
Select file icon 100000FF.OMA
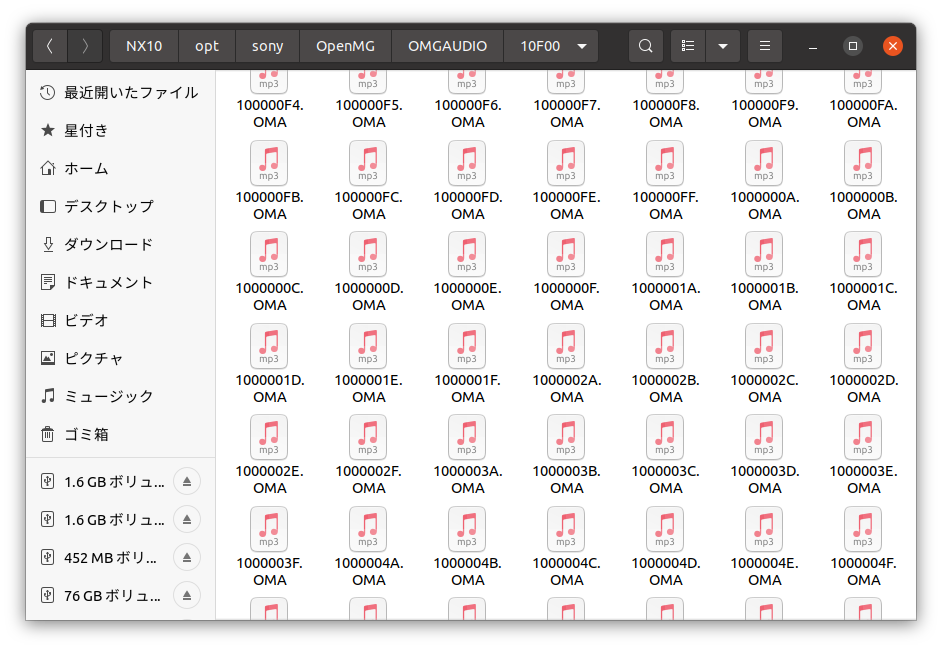pyautogui.click(x=665, y=163)
